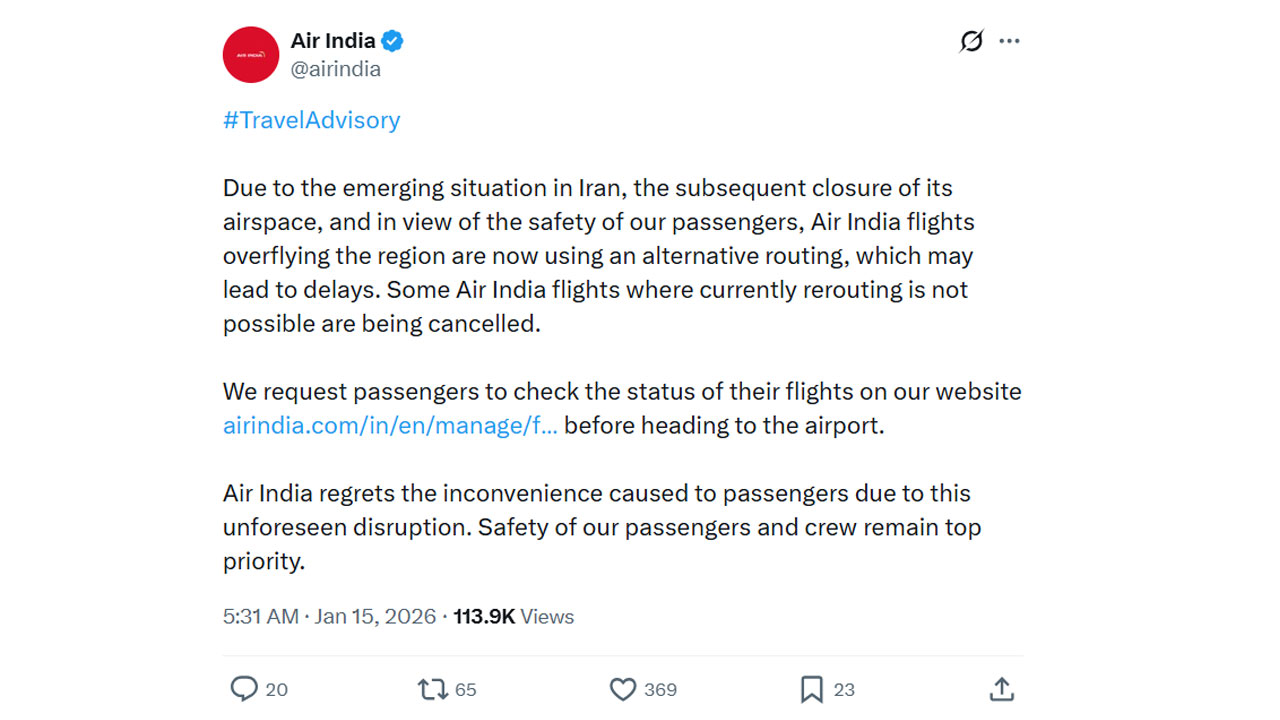The height and width of the screenshot is (720, 1280).
Task: Click the reply count of 20
Action: (x=277, y=689)
